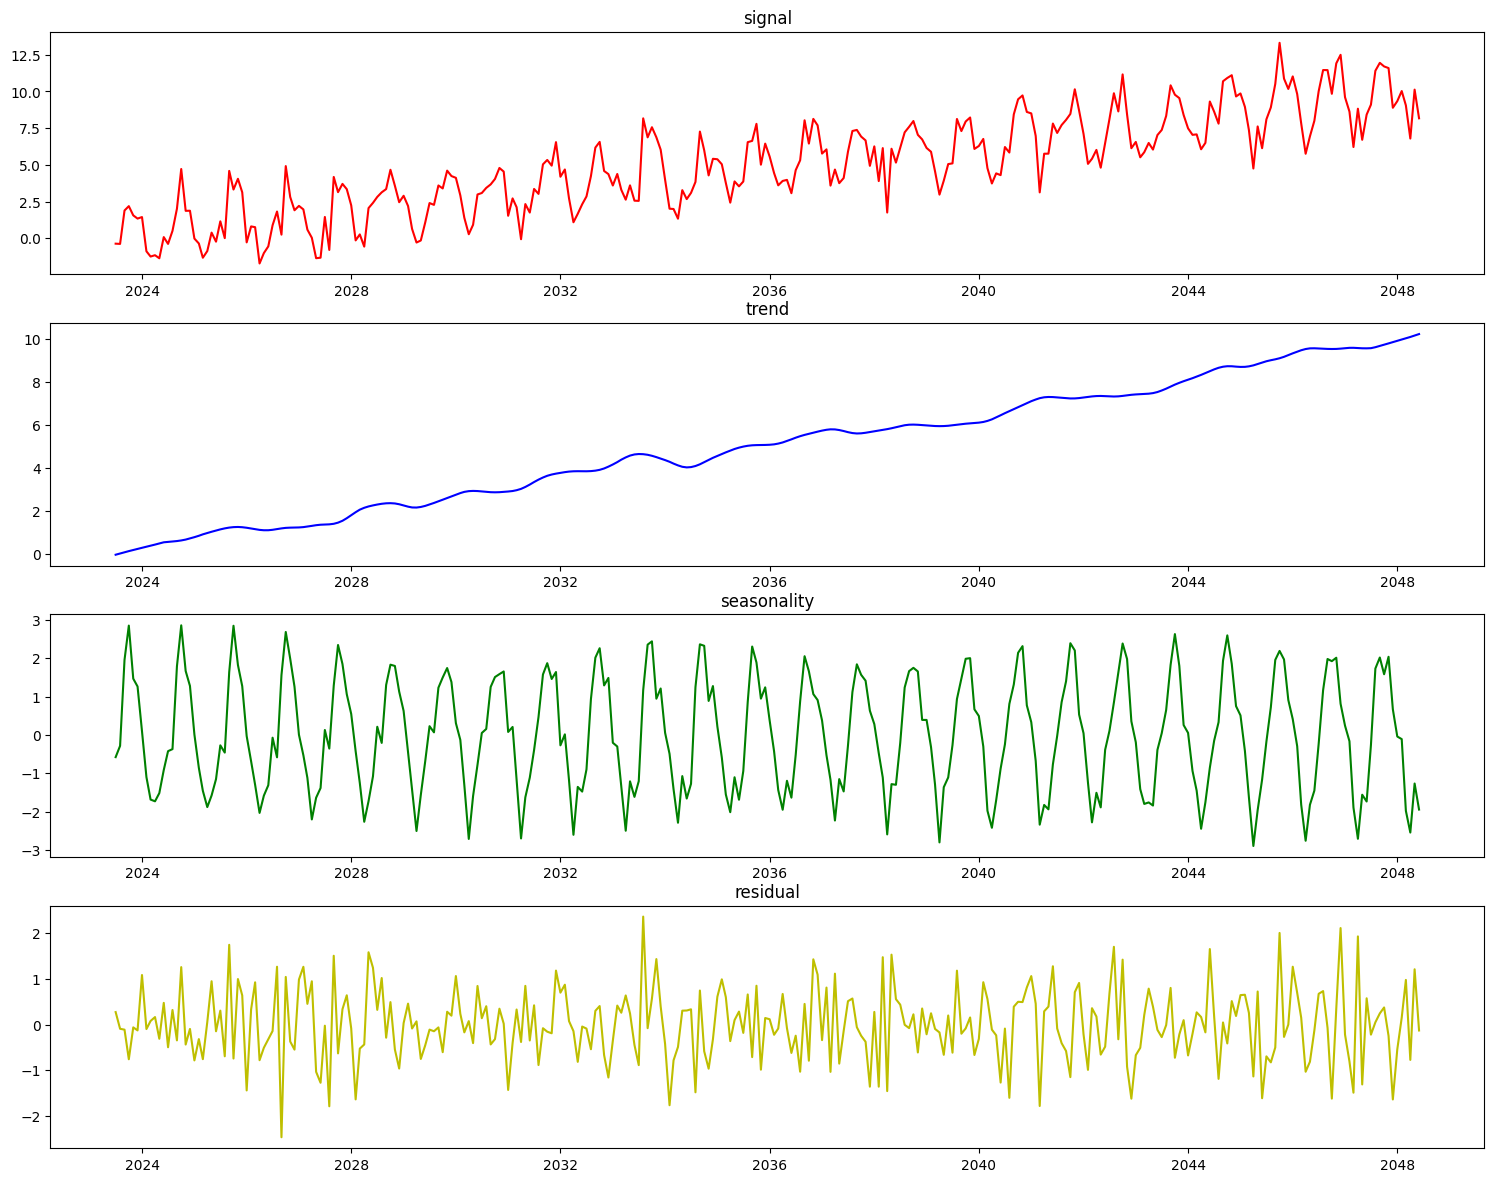Select the 3 y-axis label on seasonality plot

tap(36, 621)
